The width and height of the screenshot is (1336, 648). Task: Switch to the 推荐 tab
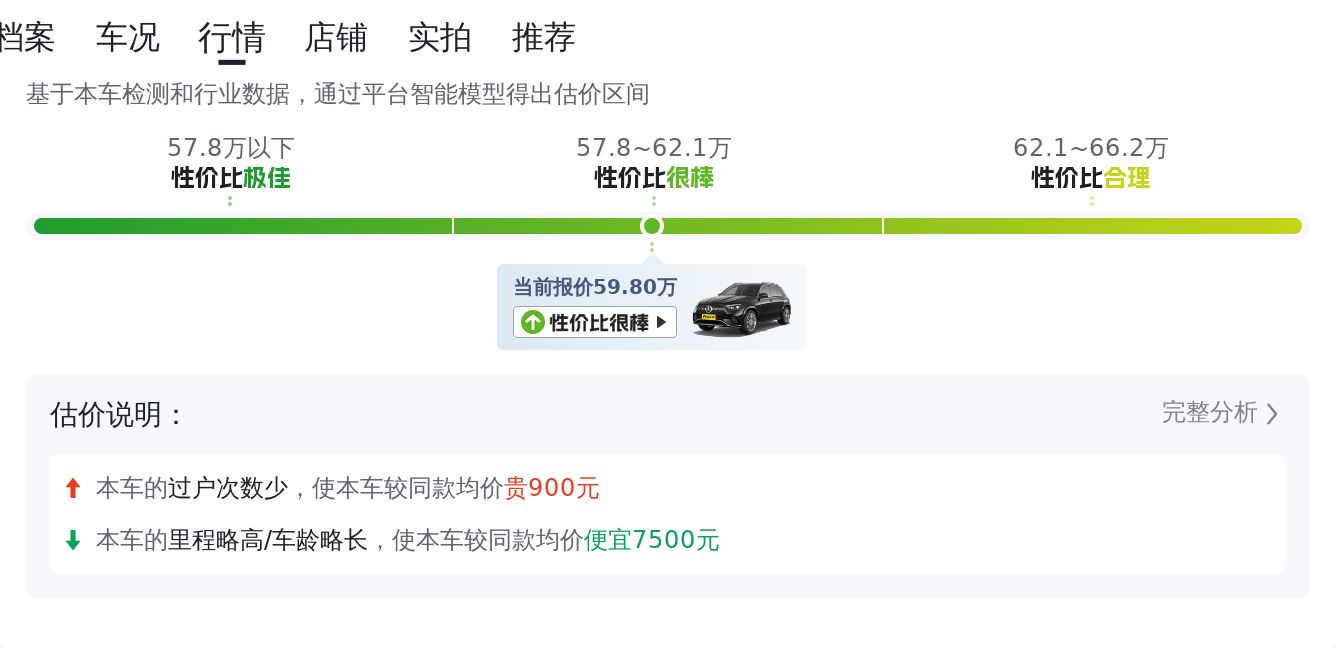pyautogui.click(x=544, y=38)
